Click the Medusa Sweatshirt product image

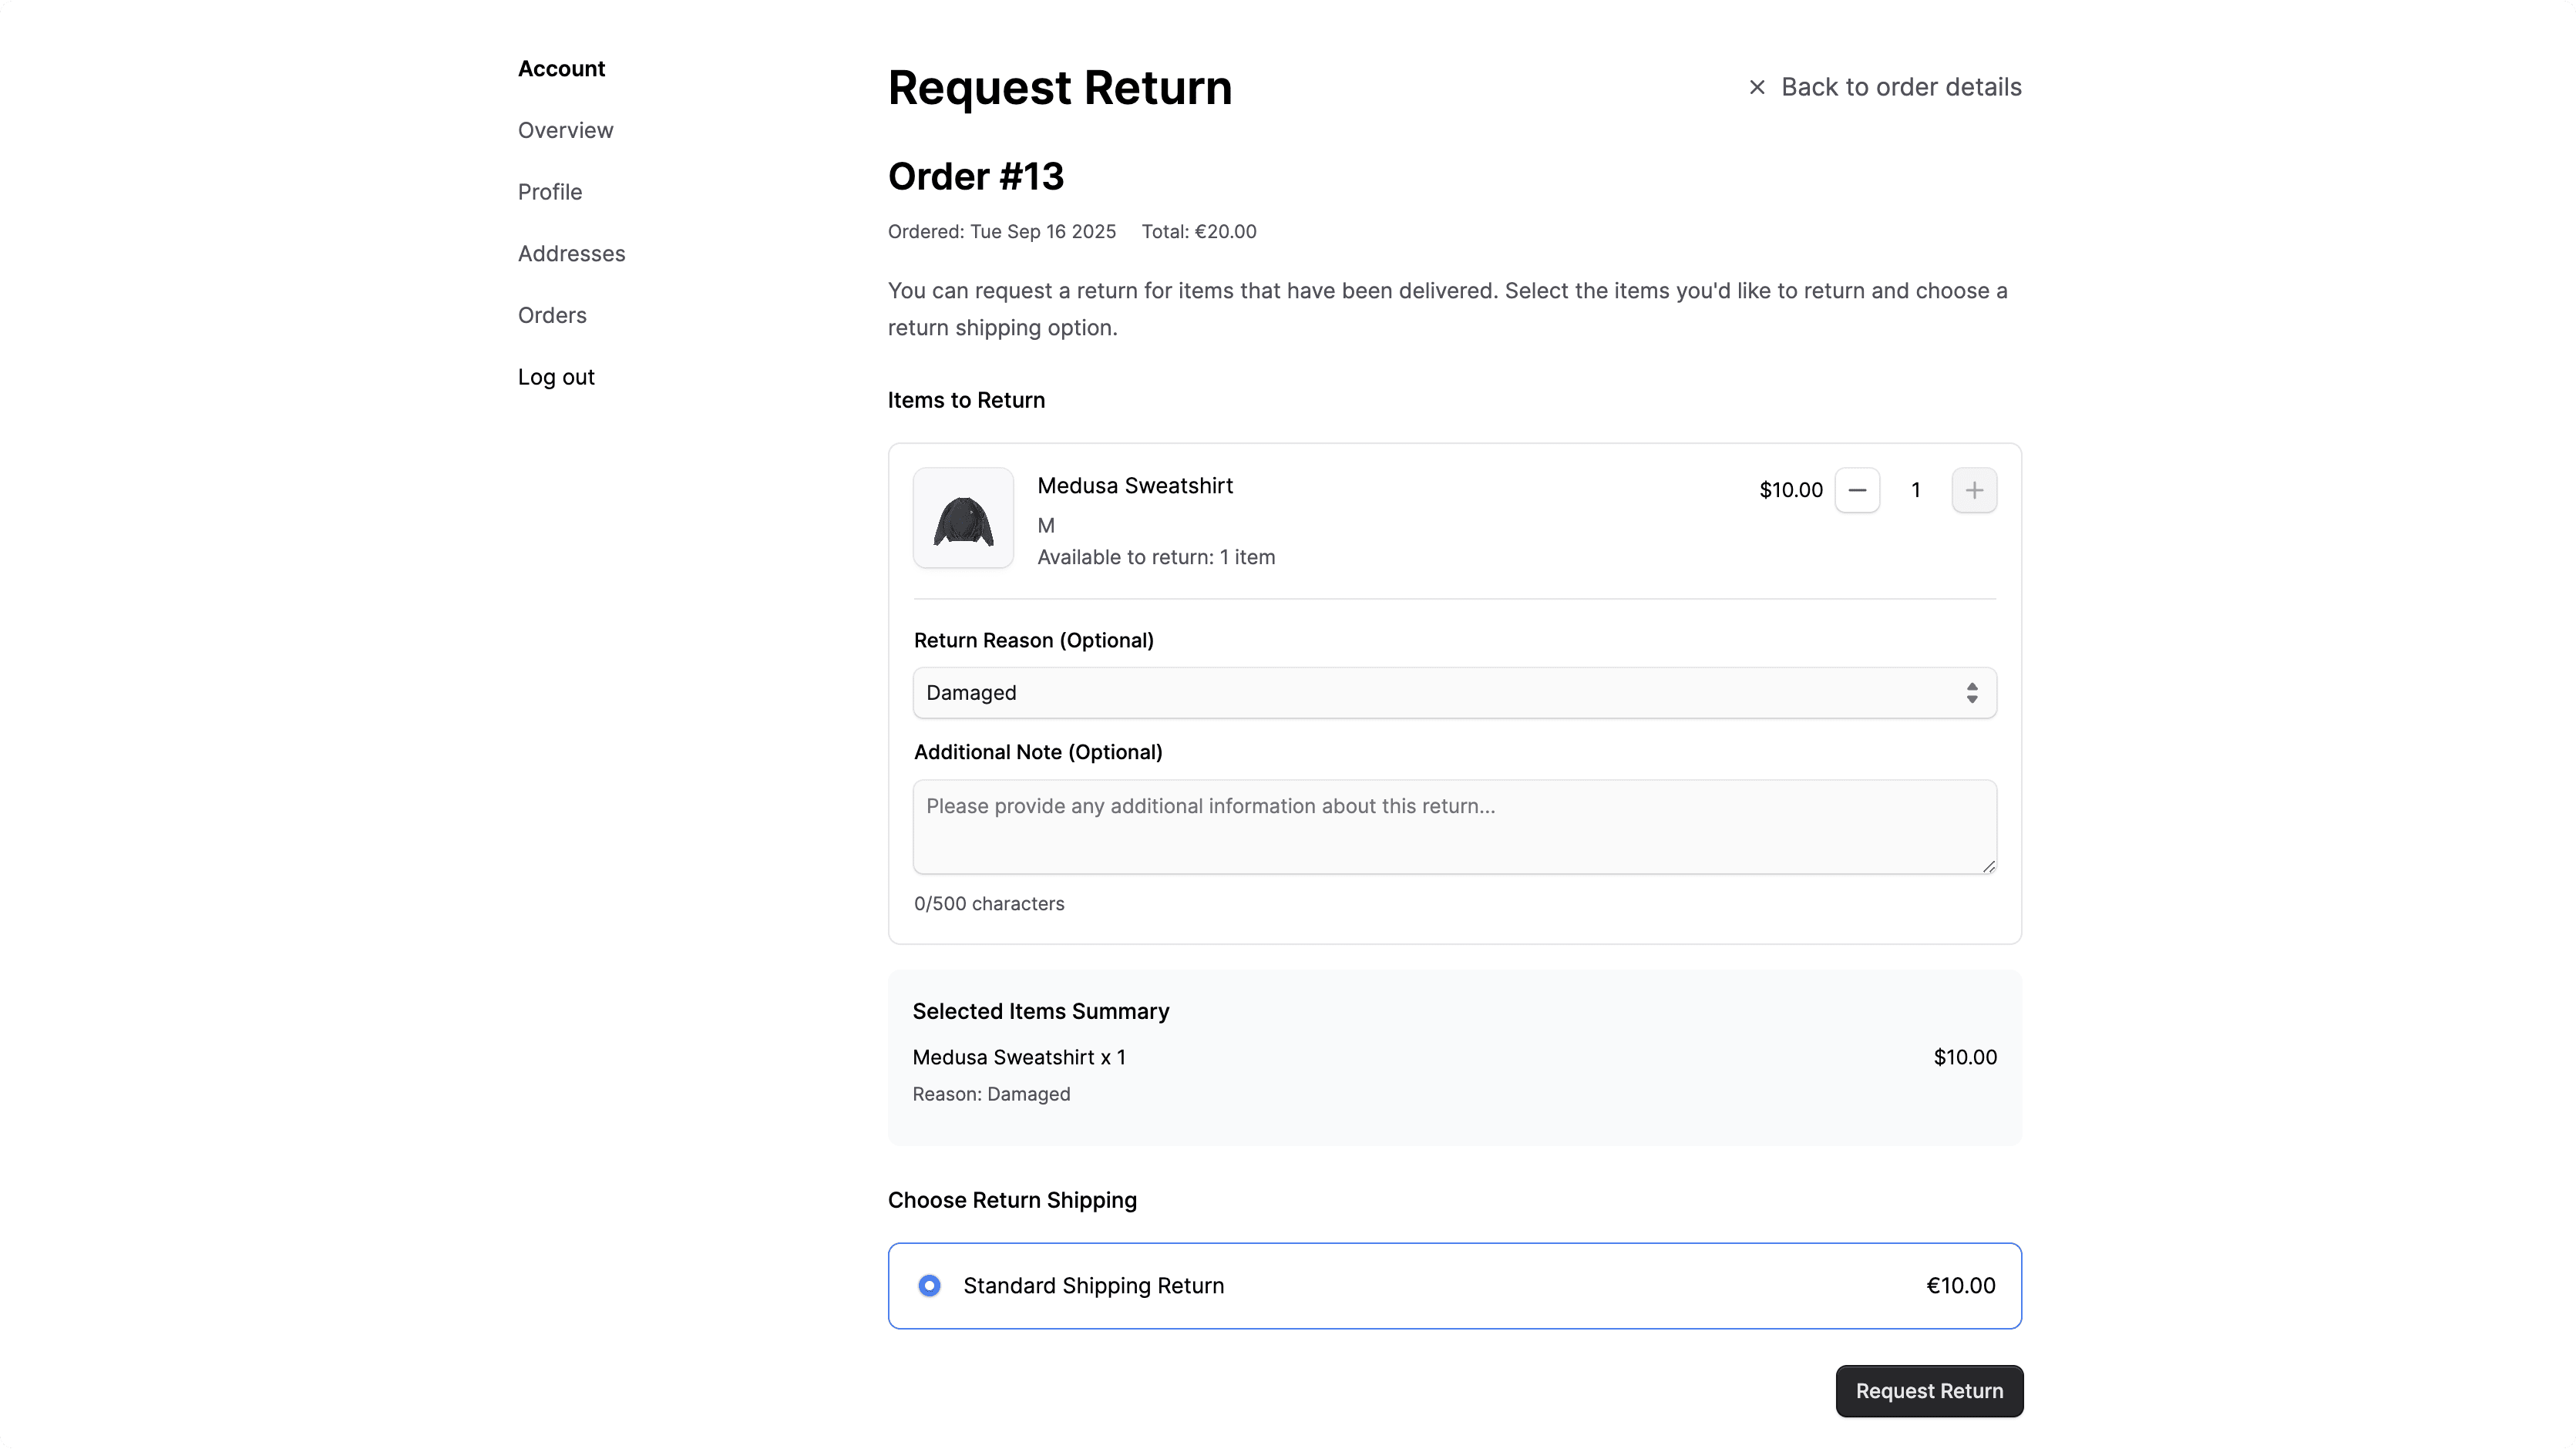962,518
